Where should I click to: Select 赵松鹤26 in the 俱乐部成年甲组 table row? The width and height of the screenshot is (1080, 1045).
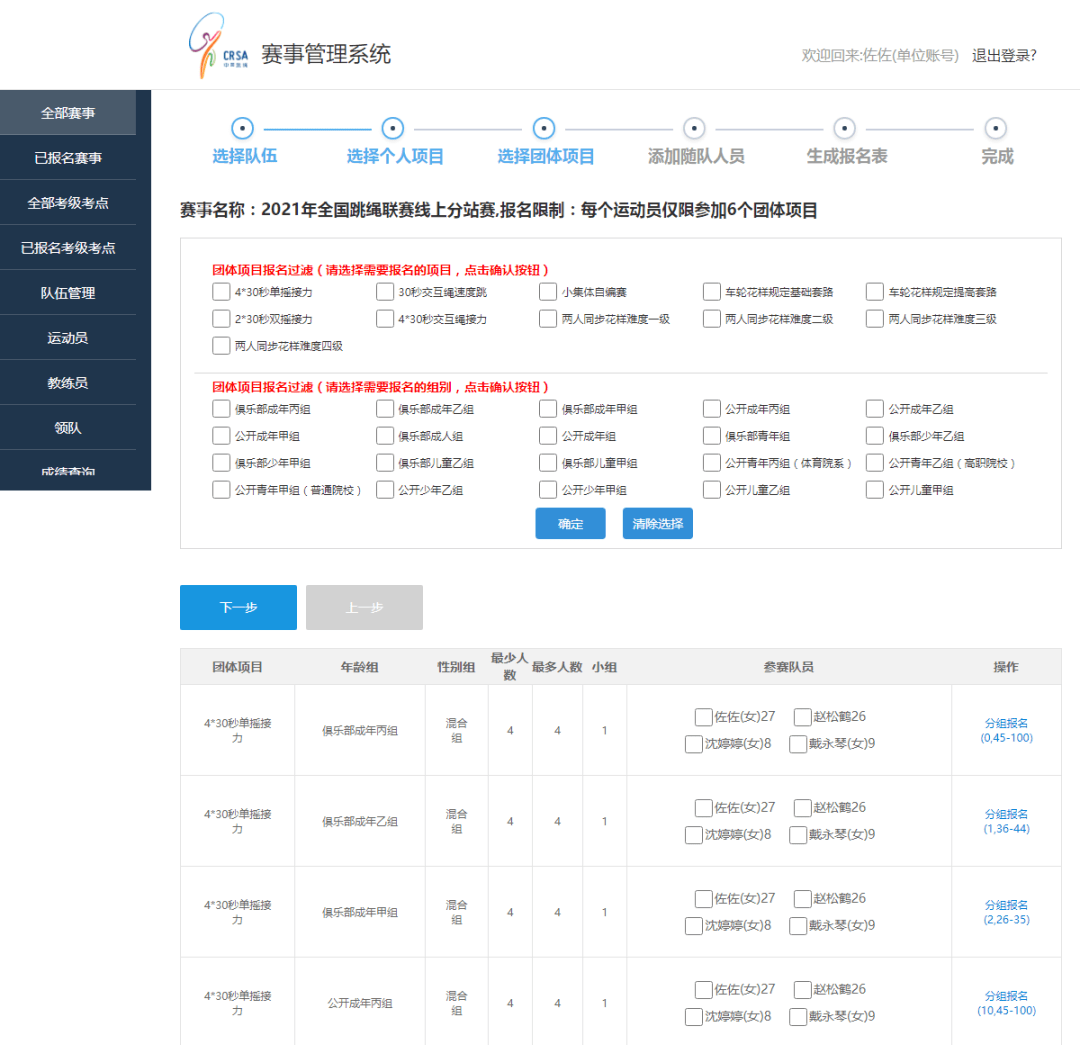pos(802,899)
